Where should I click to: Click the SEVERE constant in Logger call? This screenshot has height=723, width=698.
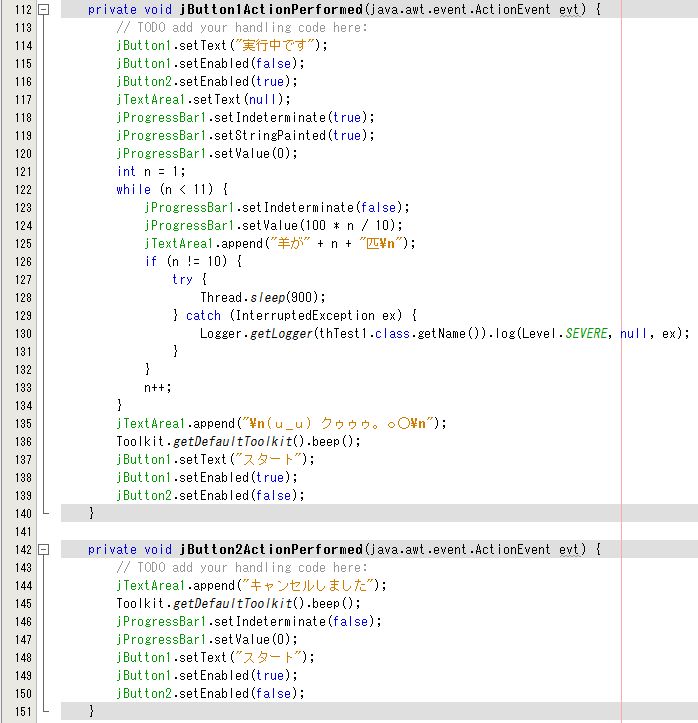point(585,334)
